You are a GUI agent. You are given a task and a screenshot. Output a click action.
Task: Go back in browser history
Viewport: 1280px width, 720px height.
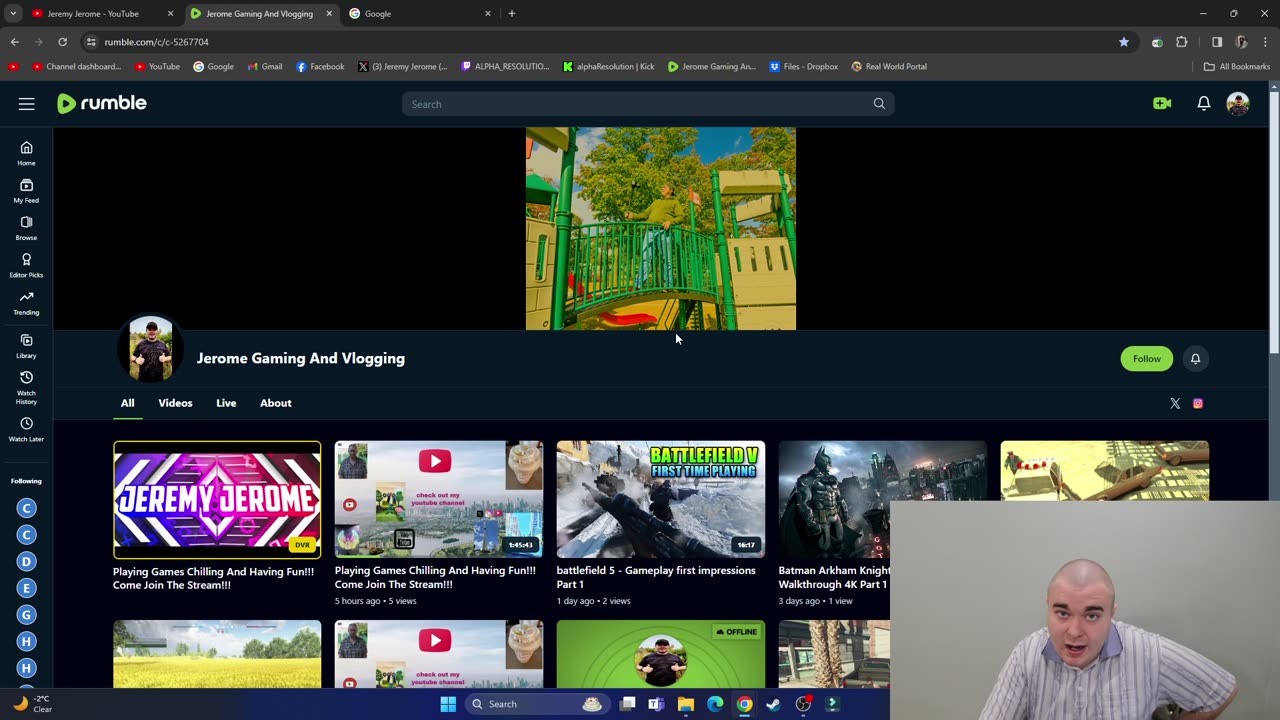(x=14, y=42)
